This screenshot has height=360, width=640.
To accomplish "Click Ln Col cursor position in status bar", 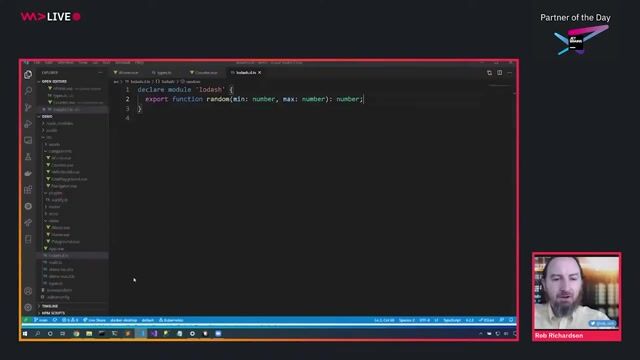I will coord(384,320).
